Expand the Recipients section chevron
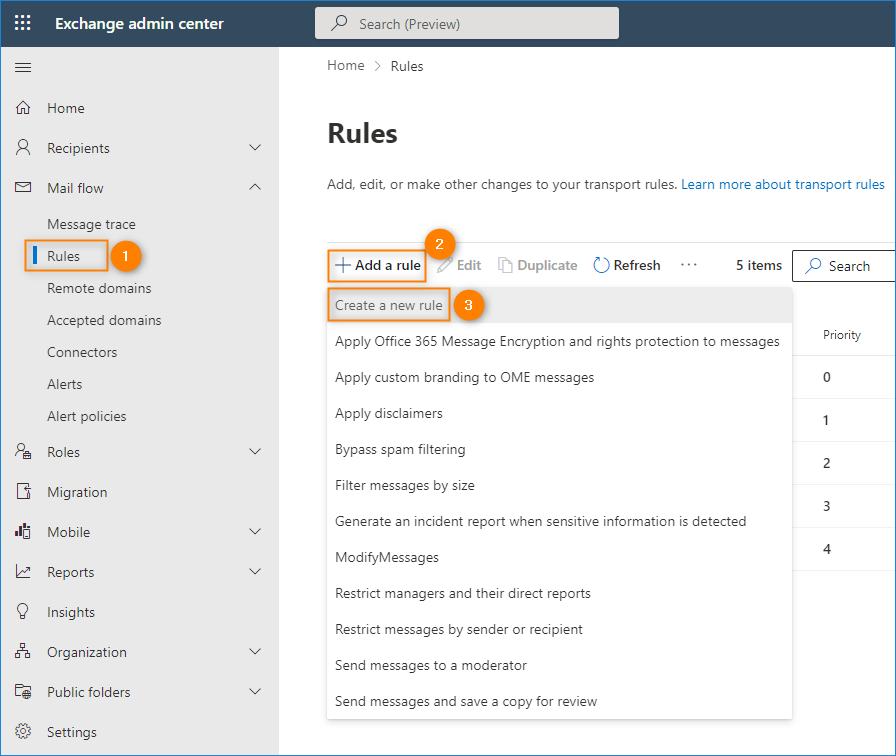 tap(255, 148)
